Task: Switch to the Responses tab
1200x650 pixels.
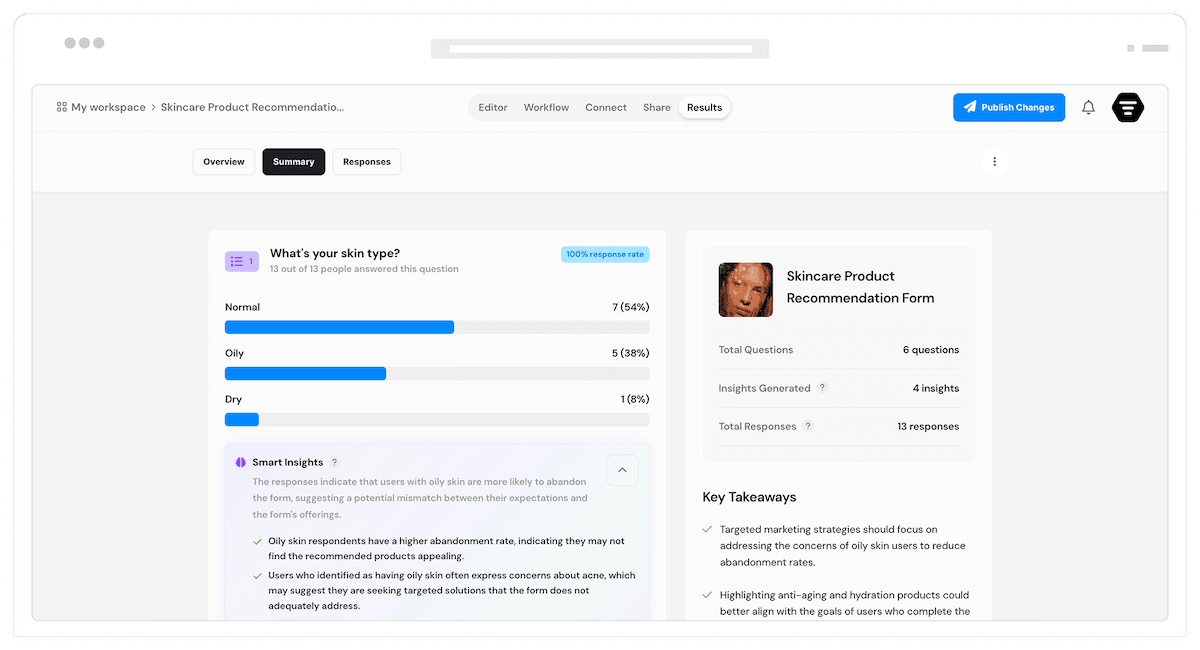Action: pyautogui.click(x=366, y=161)
